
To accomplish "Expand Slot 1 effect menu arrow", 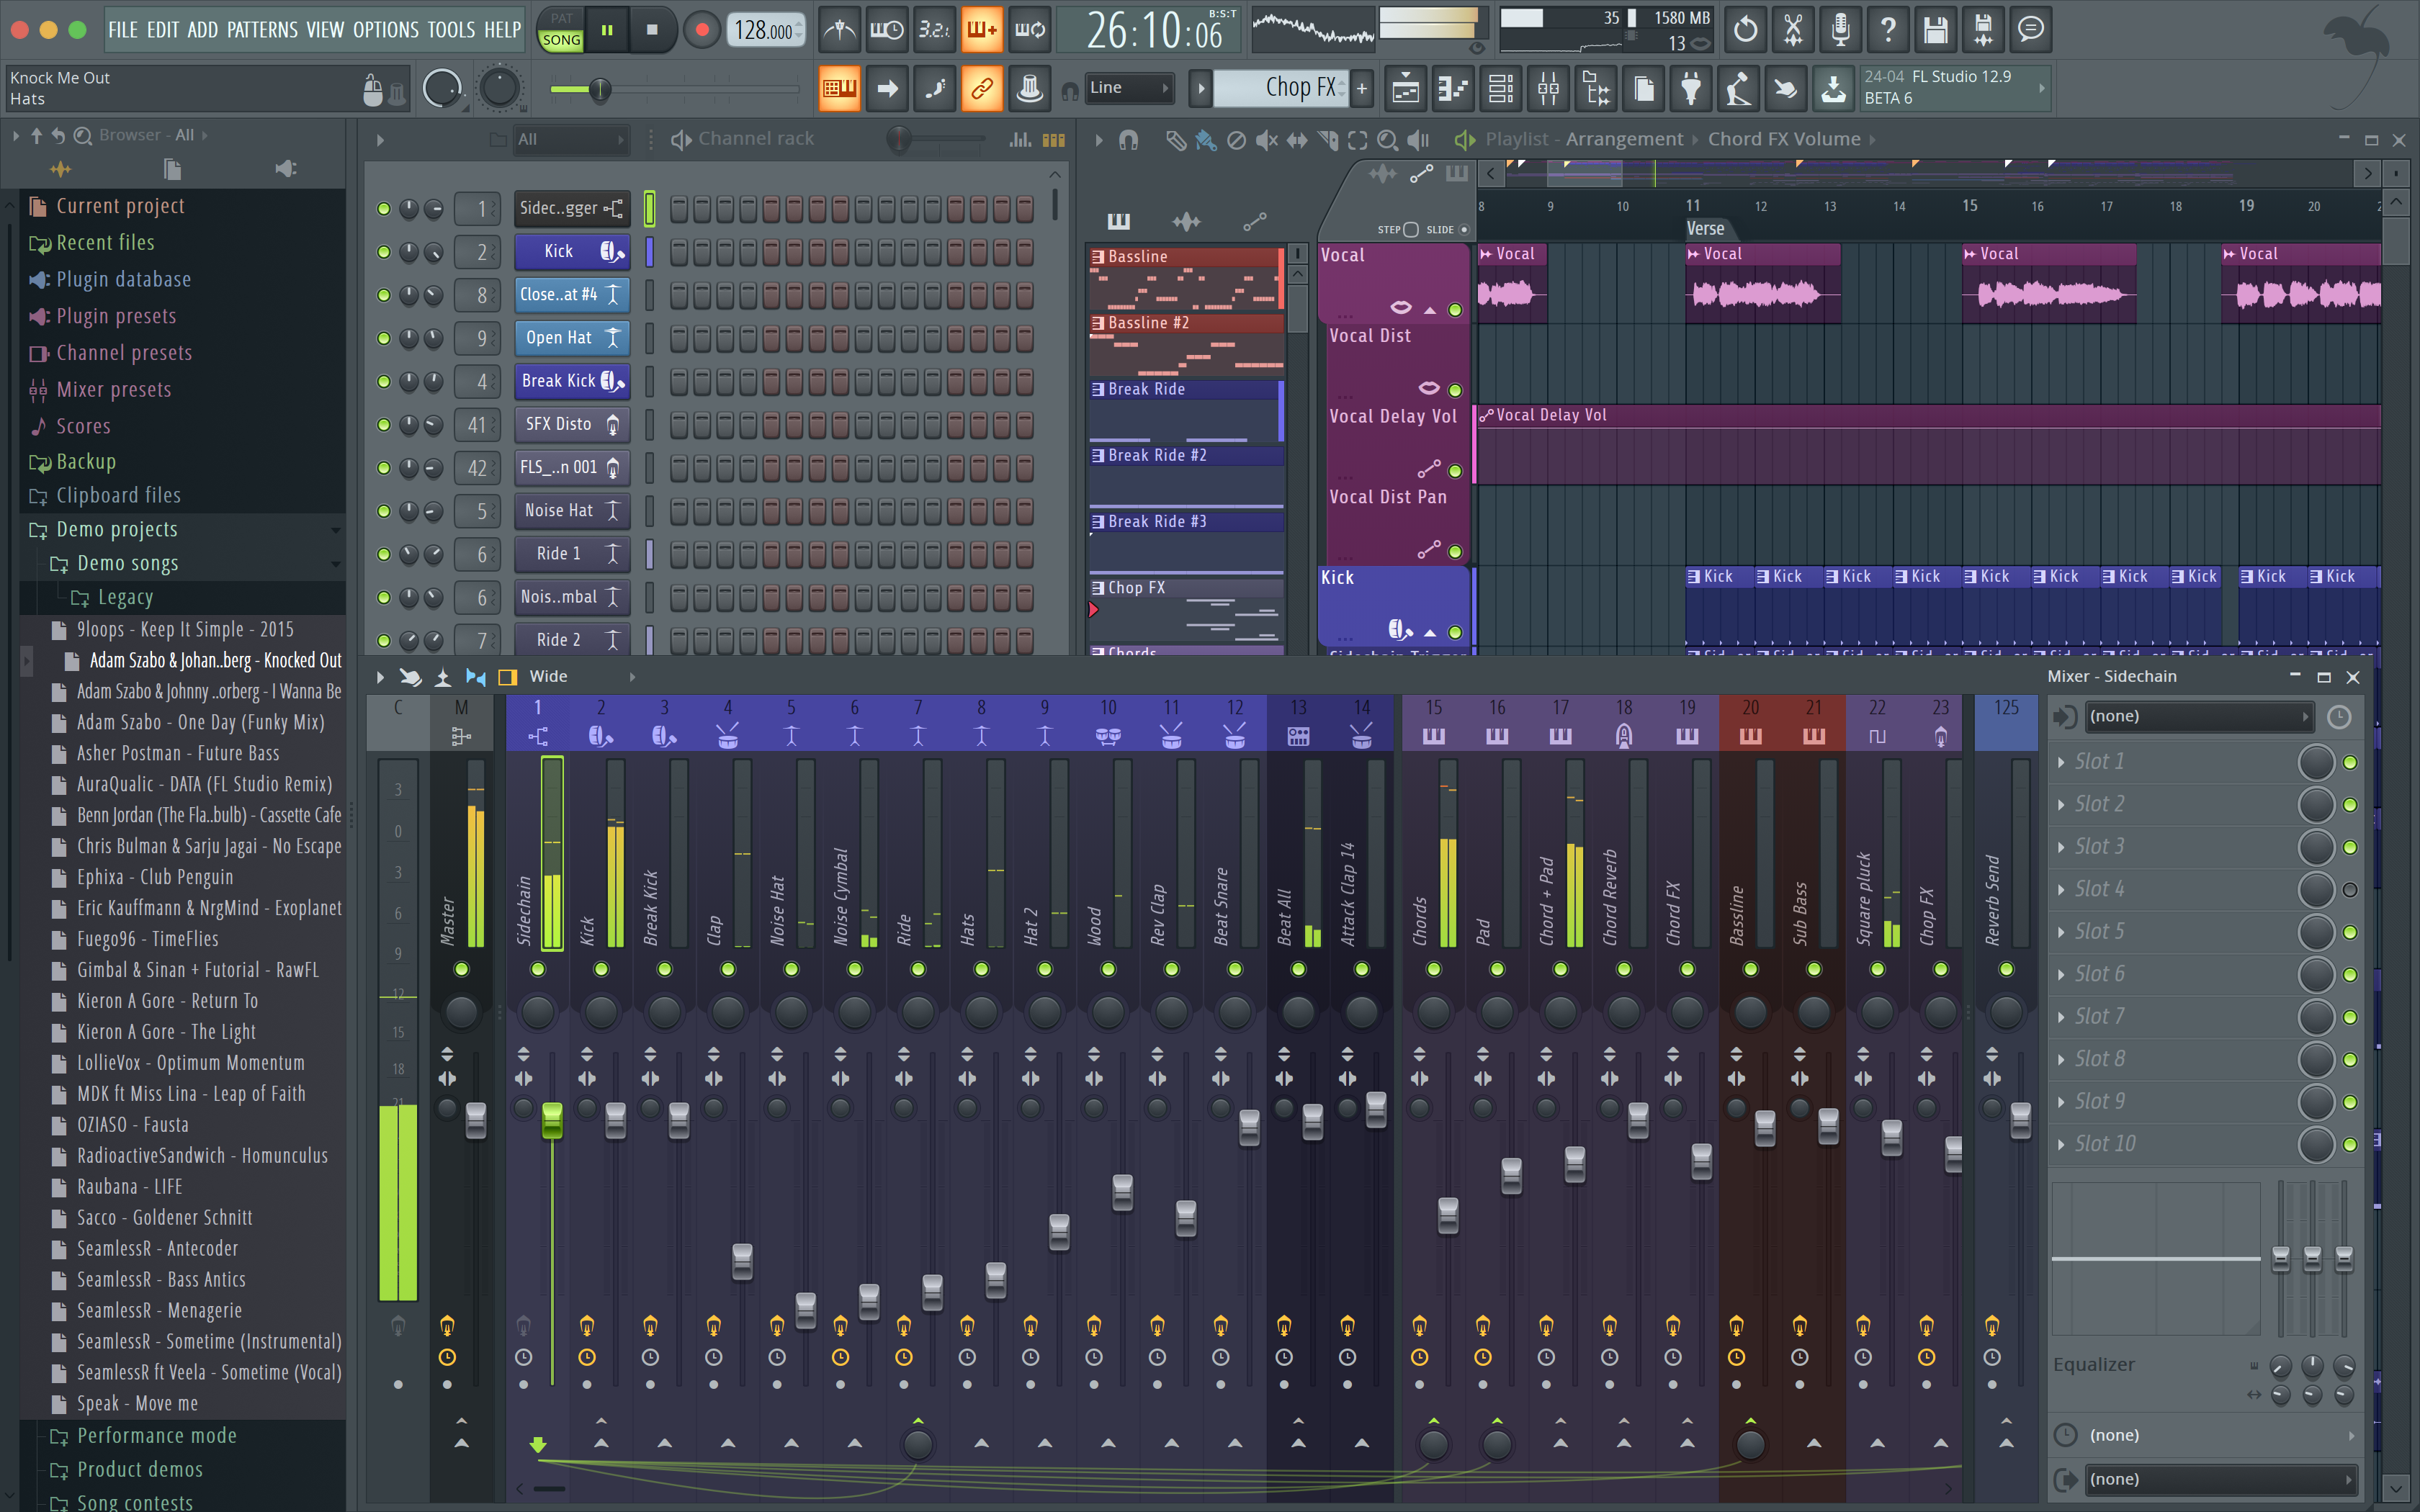I will [2061, 762].
